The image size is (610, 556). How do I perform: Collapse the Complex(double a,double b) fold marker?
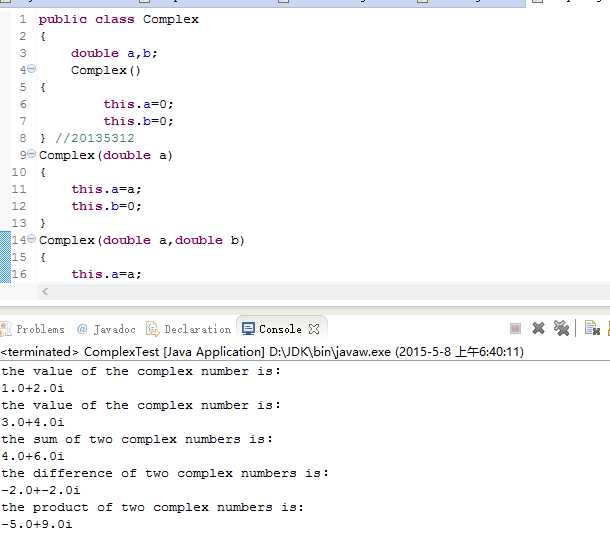pyautogui.click(x=32, y=239)
